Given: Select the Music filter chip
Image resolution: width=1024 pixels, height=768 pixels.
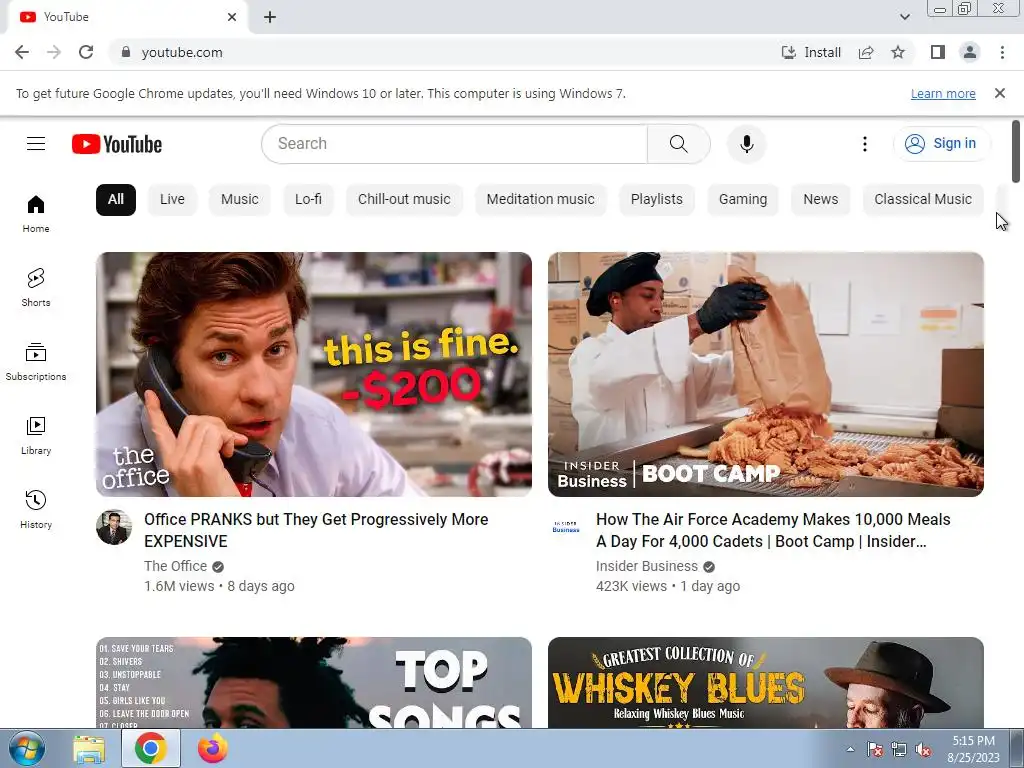Looking at the screenshot, I should click(240, 199).
